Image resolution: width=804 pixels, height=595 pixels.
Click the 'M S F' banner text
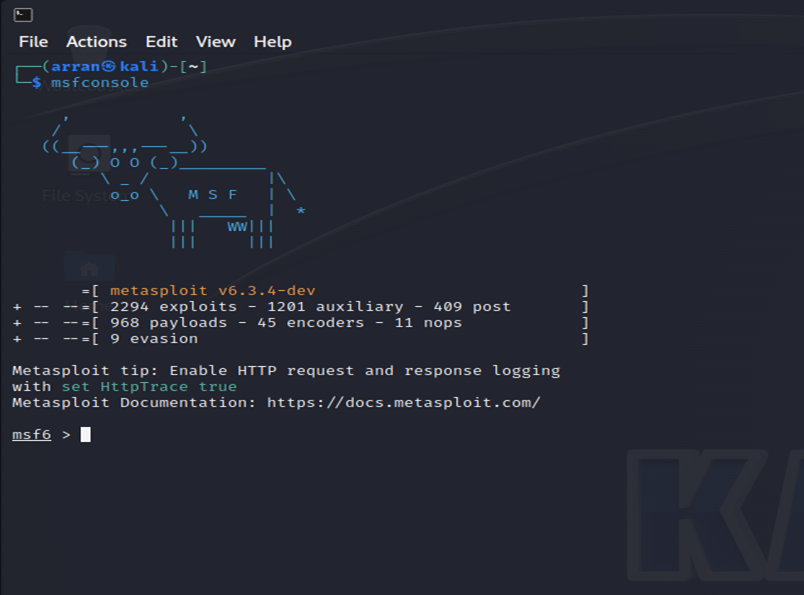[212, 194]
